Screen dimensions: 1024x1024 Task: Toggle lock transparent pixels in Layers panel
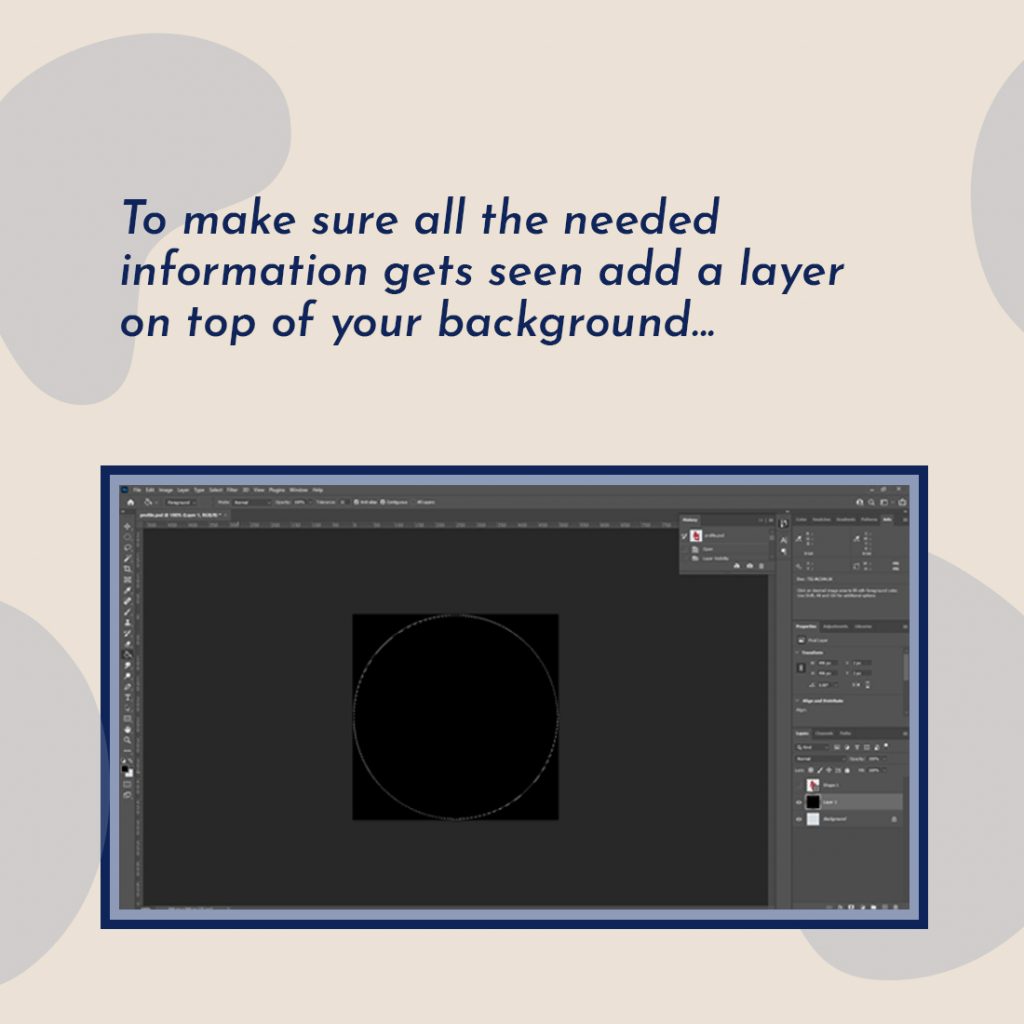click(x=810, y=770)
